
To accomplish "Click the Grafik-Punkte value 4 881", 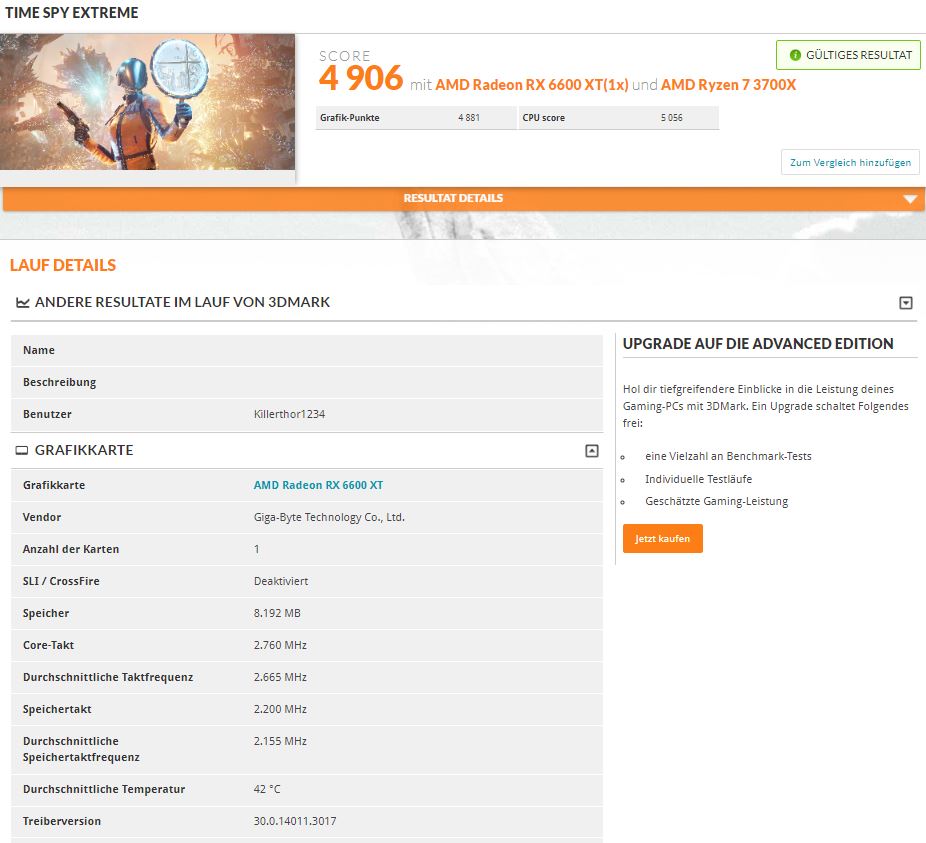I will (x=469, y=118).
